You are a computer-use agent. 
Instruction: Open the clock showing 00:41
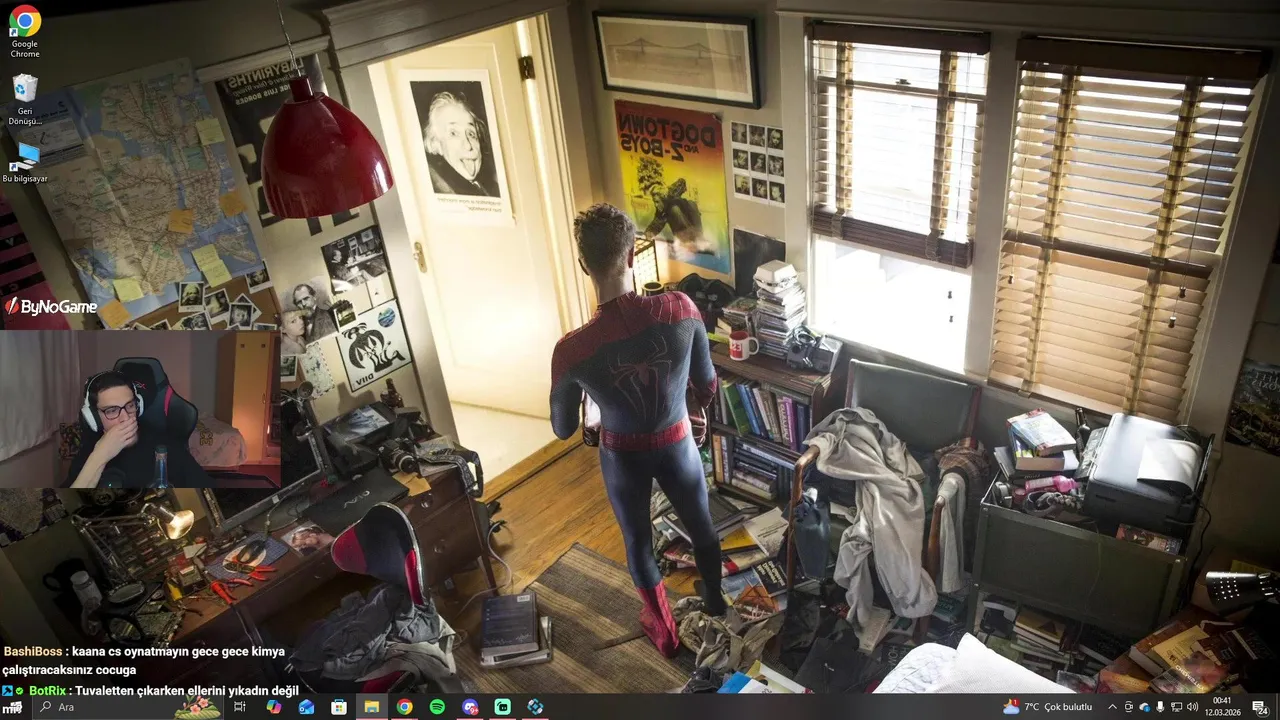coord(1222,707)
